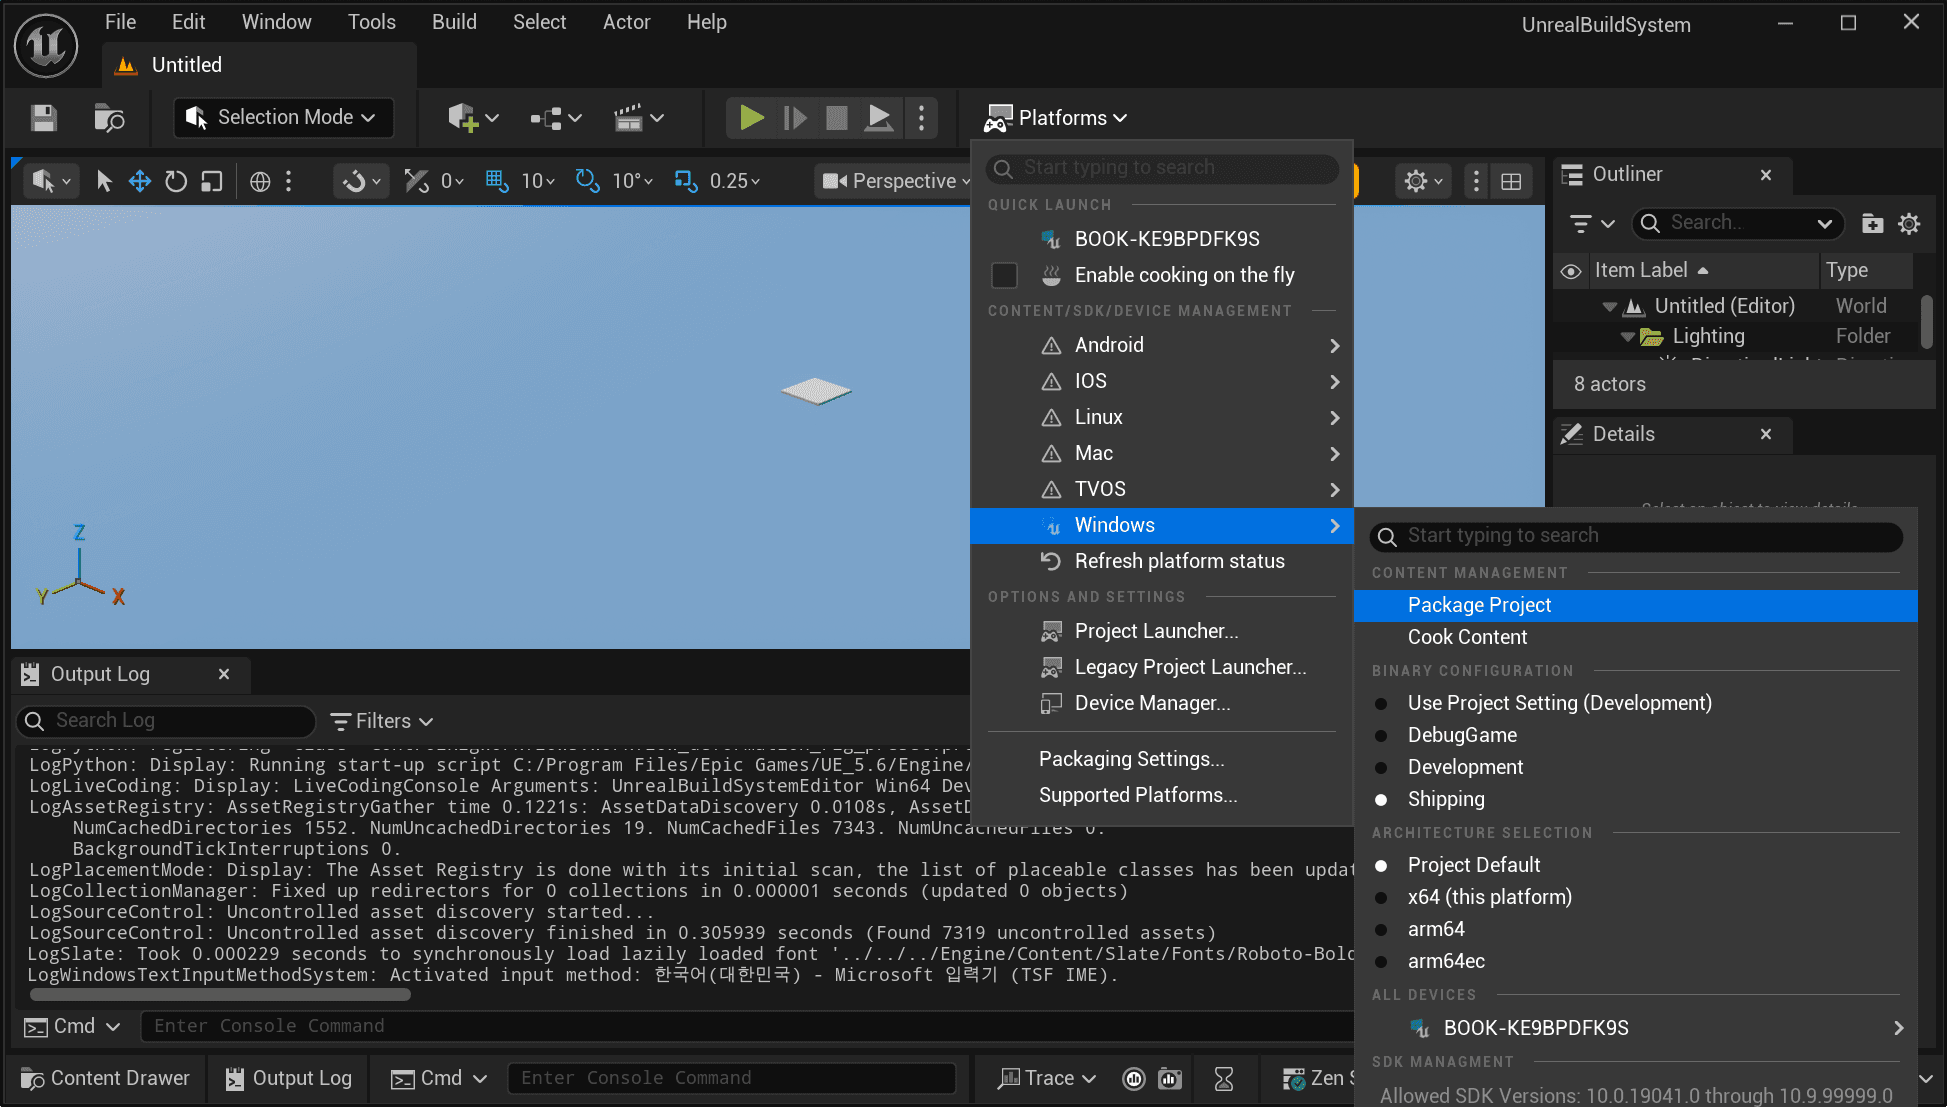Viewport: 1947px width, 1107px height.
Task: Click the Package Project menu entry
Action: tap(1479, 605)
